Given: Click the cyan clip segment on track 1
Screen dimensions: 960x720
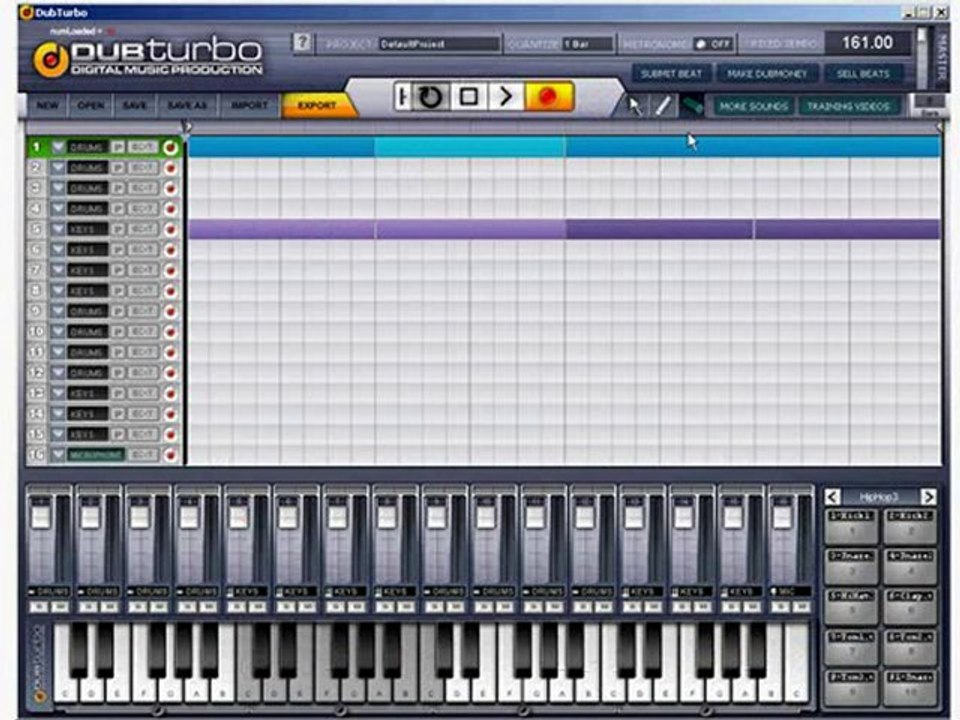Looking at the screenshot, I should click(x=470, y=147).
